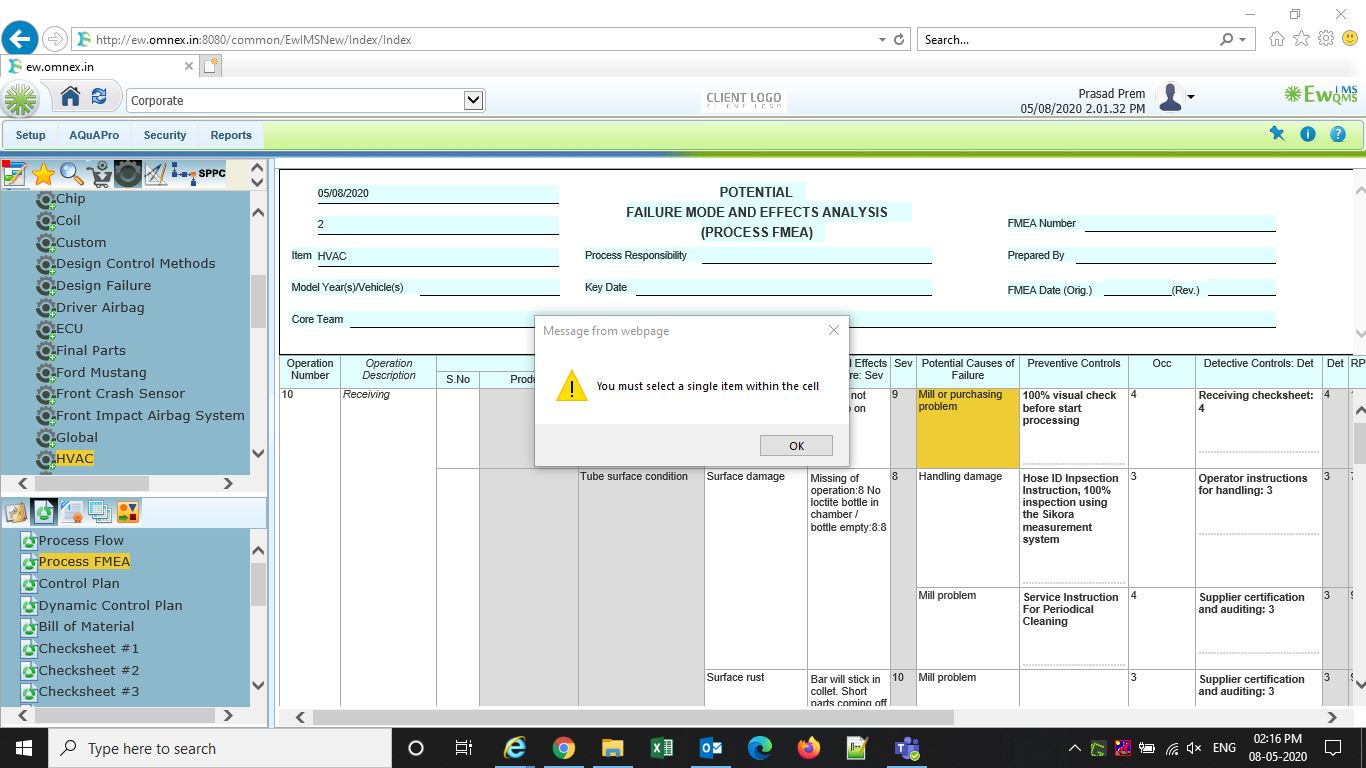The width and height of the screenshot is (1366, 768).
Task: Click the document icon next to Control Plan
Action: pyautogui.click(x=28, y=584)
